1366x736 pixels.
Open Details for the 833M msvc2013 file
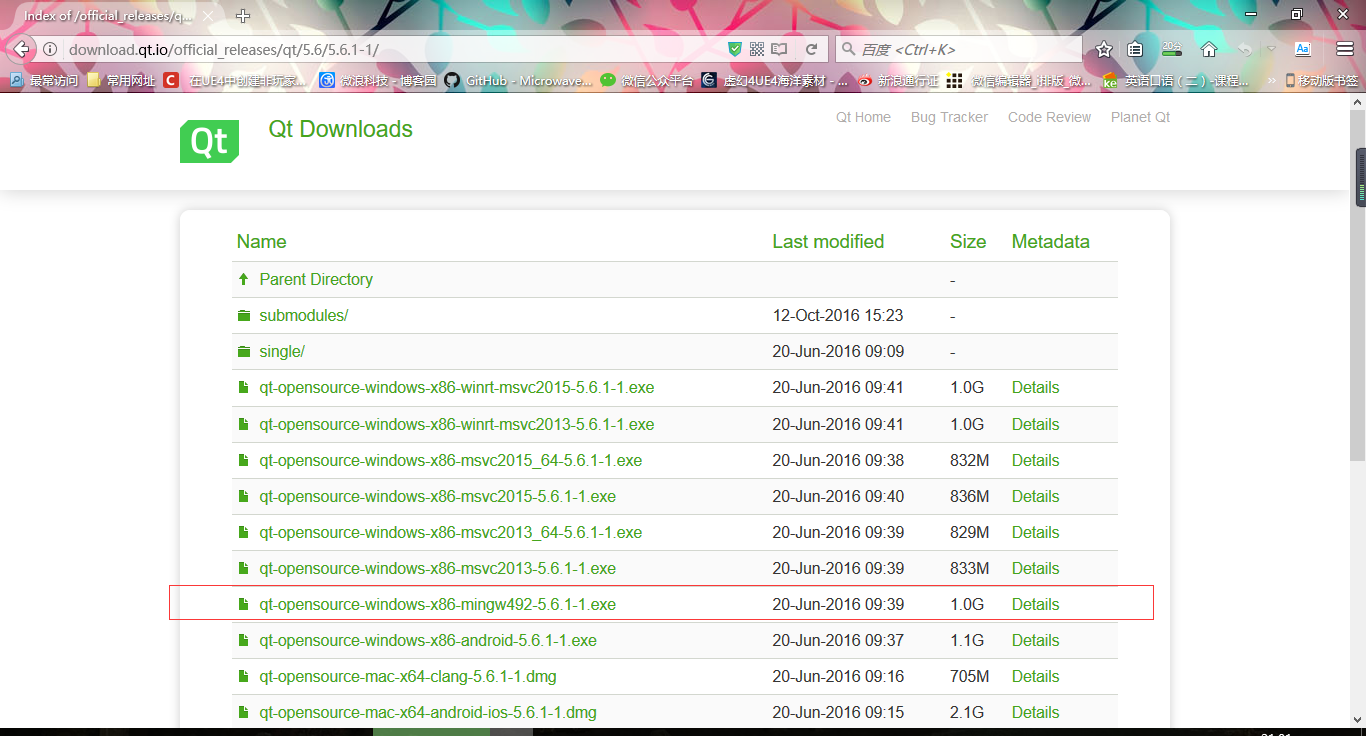[x=1035, y=569]
